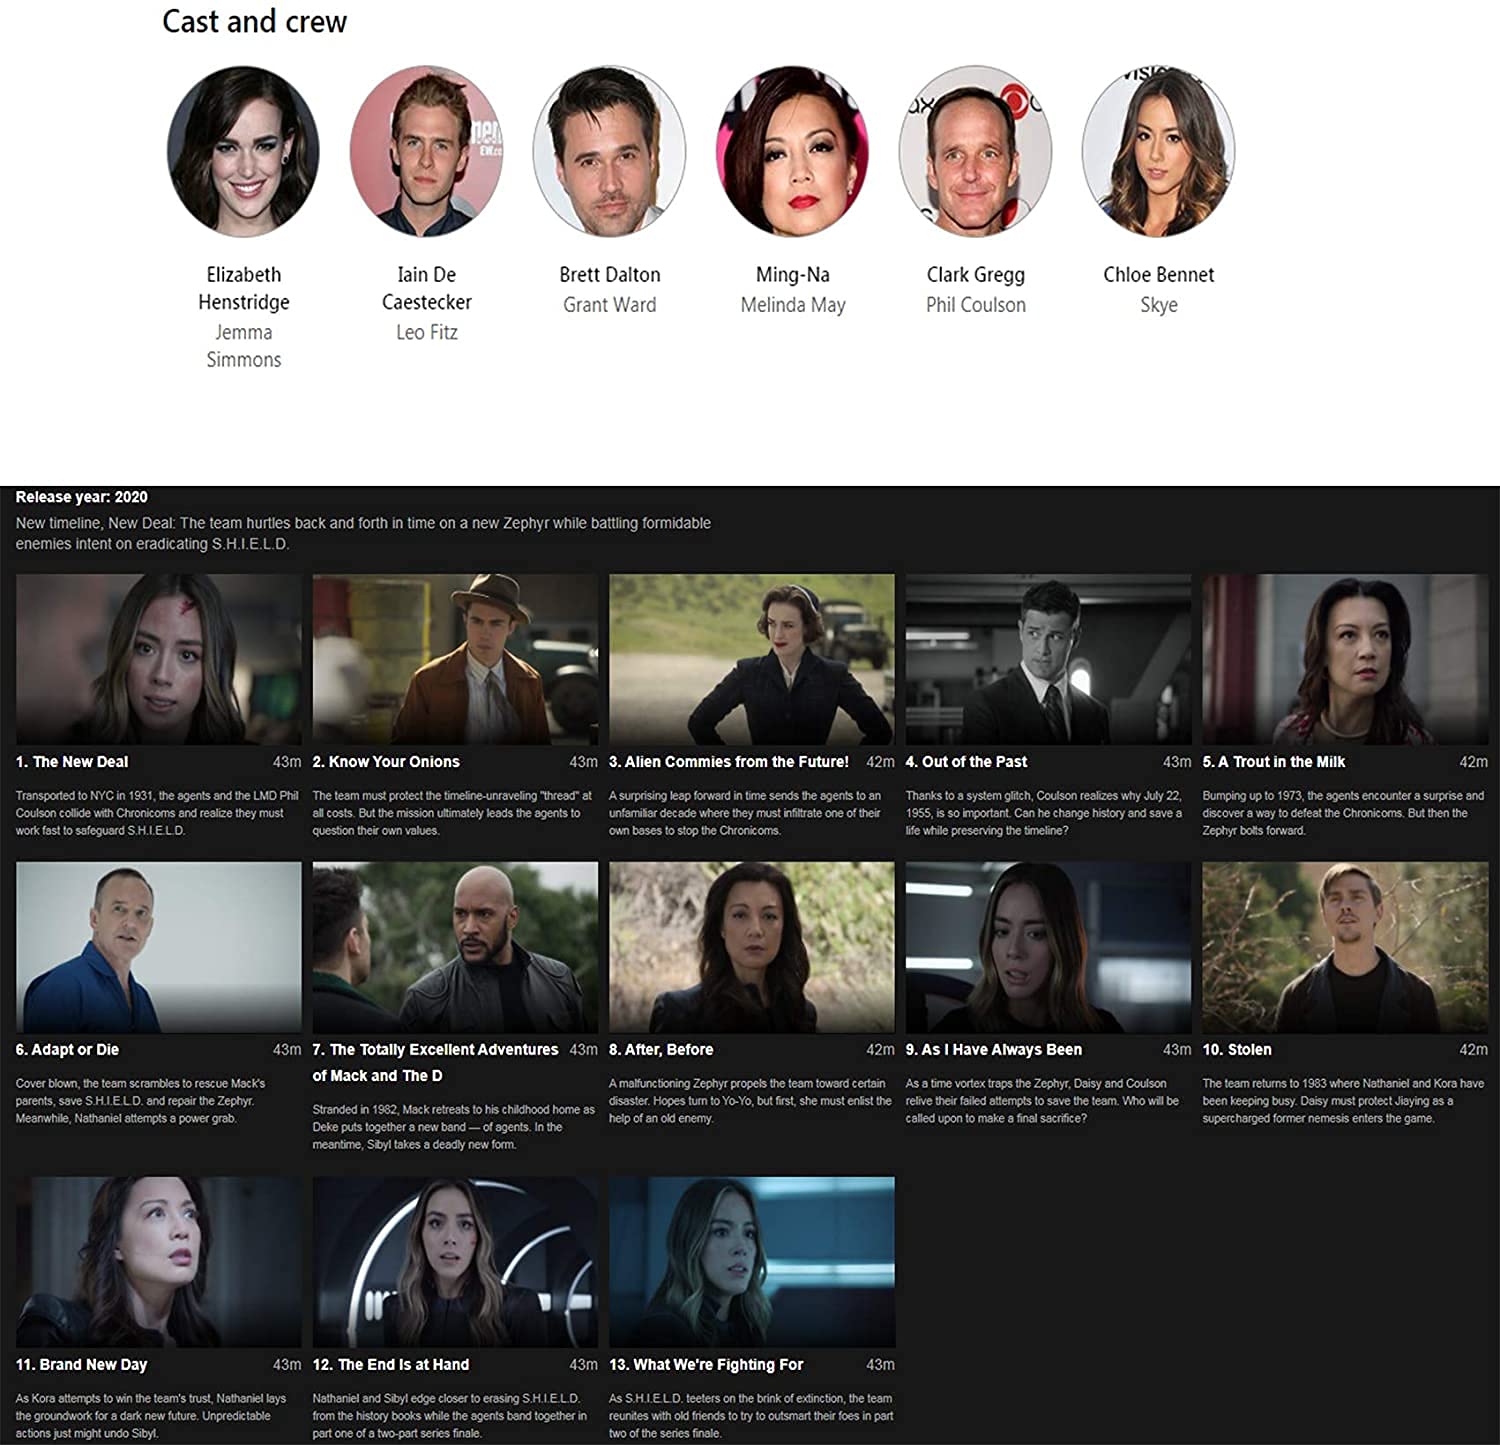This screenshot has height=1445, width=1500.
Task: Click Clark Gregg's cast photo
Action: [975, 151]
